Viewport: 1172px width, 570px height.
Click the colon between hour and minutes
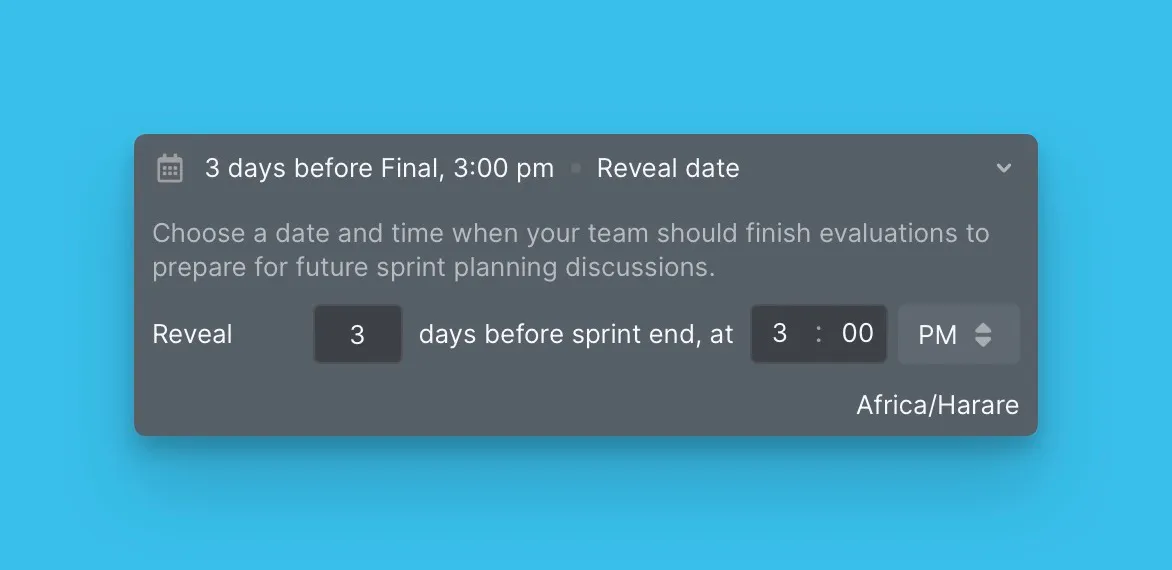[x=818, y=334]
